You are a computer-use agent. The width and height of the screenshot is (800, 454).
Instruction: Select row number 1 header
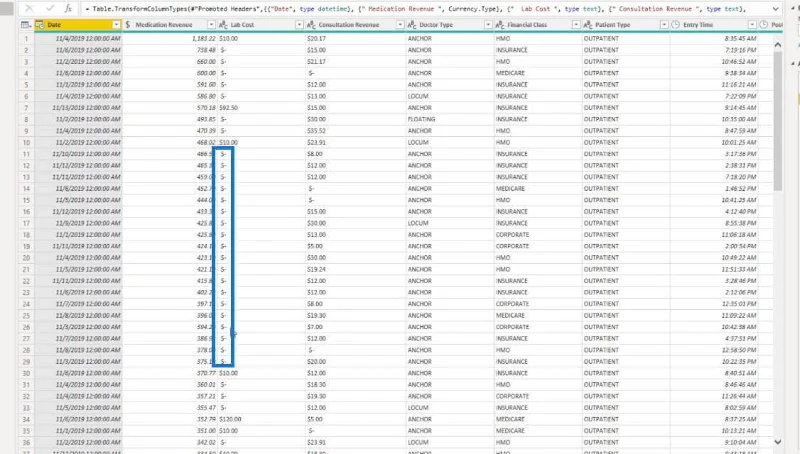click(26, 38)
